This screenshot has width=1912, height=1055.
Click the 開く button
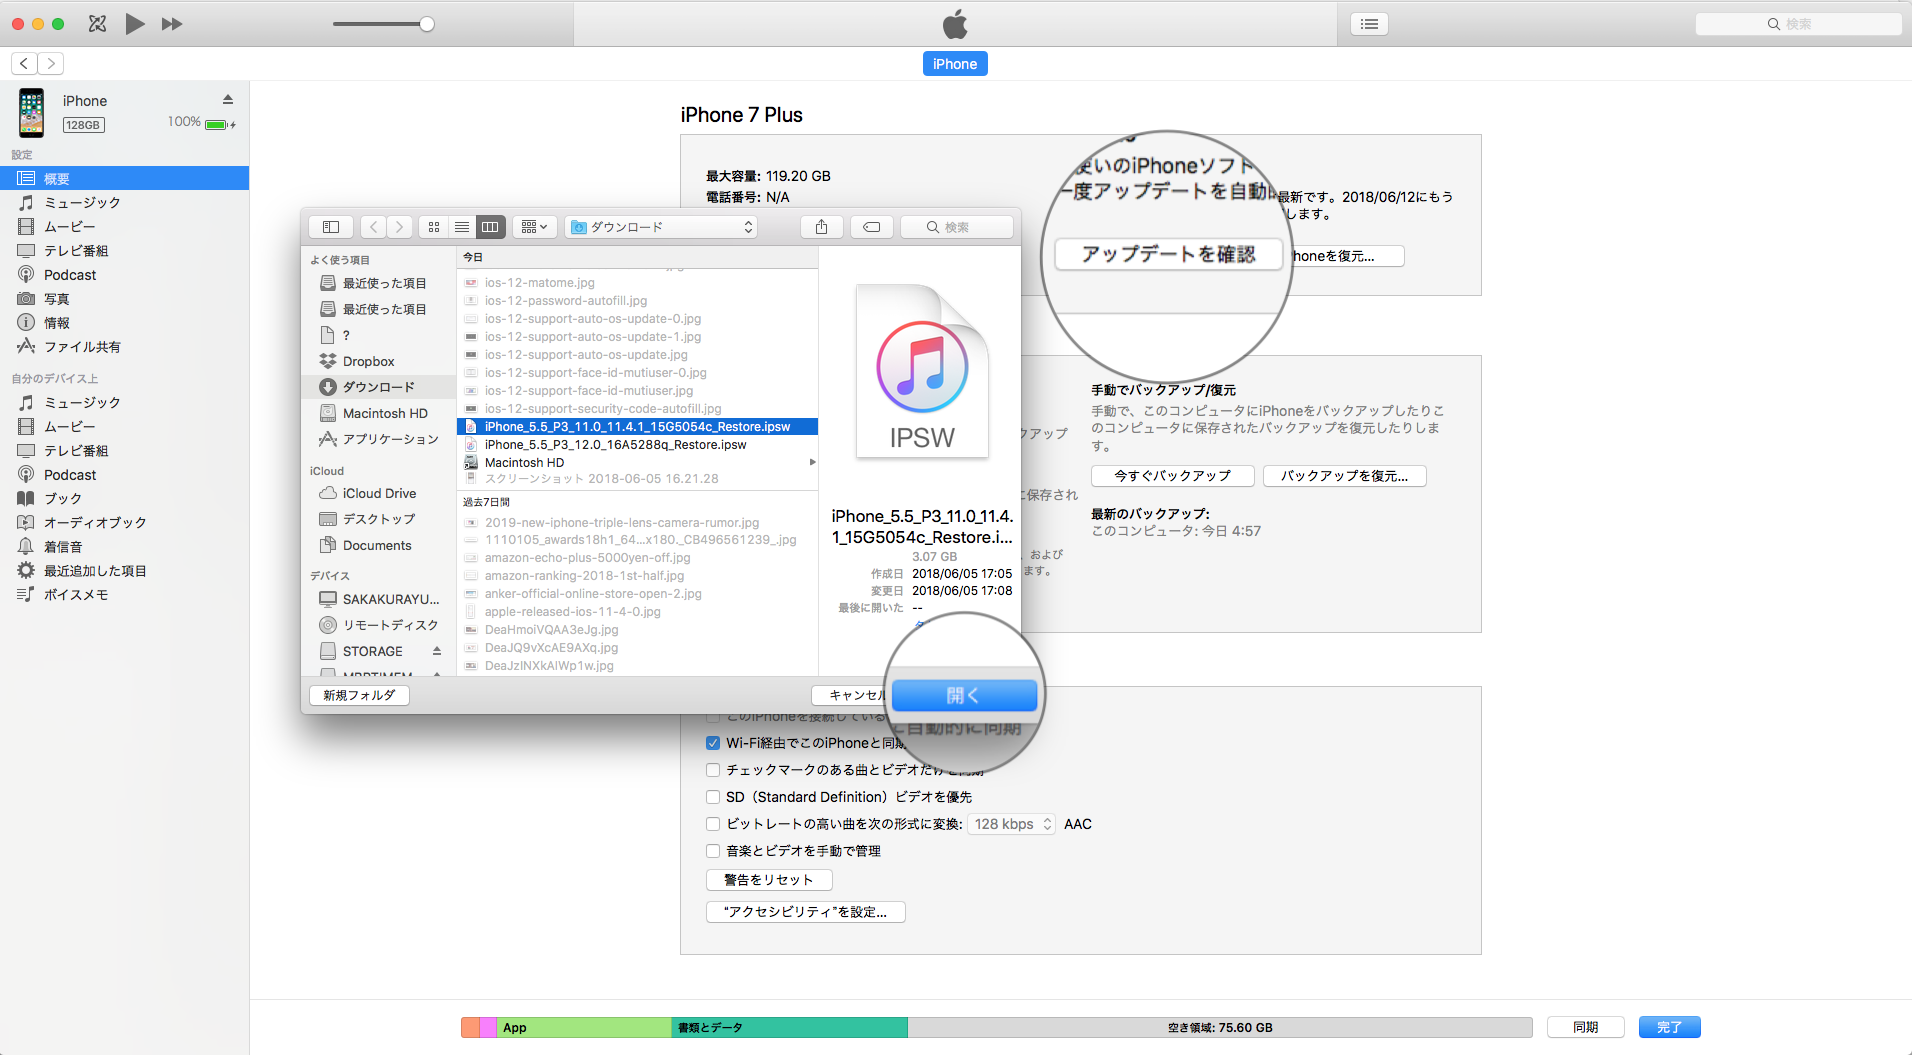(x=964, y=695)
